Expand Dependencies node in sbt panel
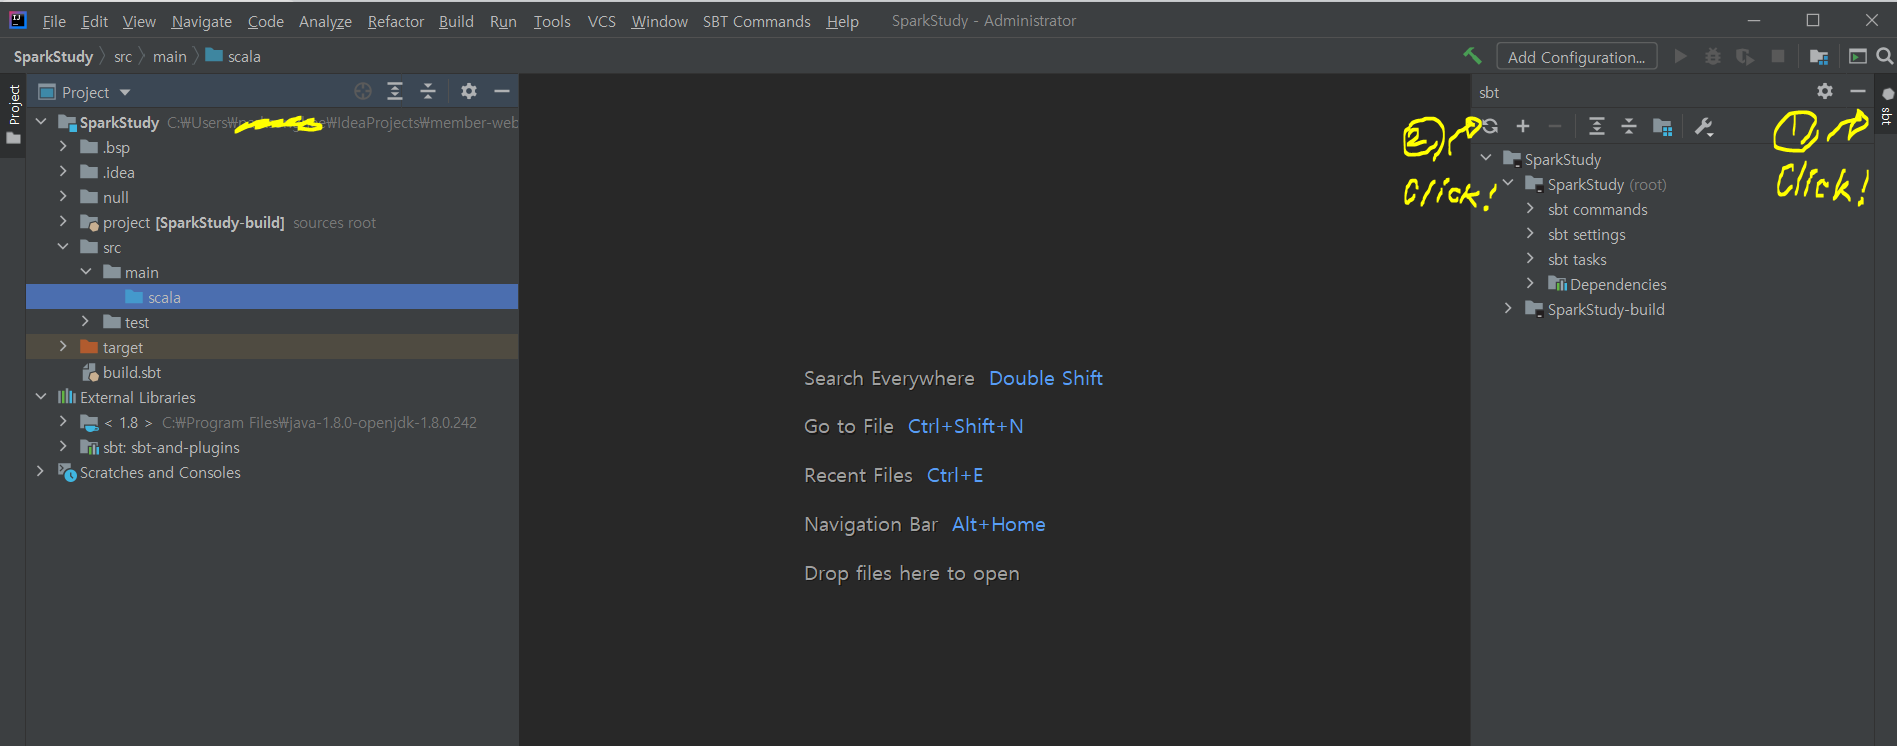 tap(1530, 283)
